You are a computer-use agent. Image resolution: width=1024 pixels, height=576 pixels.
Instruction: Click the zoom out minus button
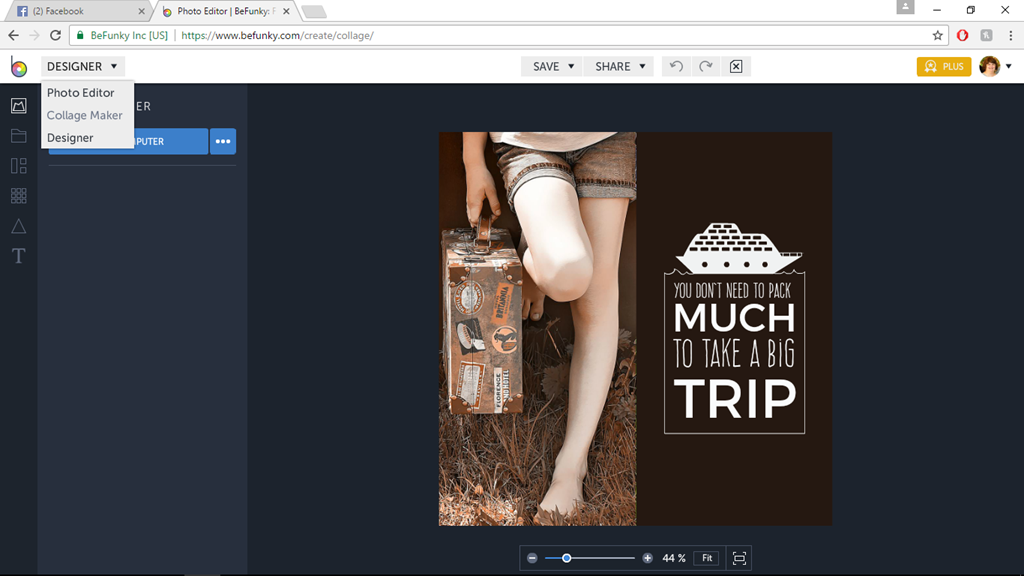(x=532, y=558)
